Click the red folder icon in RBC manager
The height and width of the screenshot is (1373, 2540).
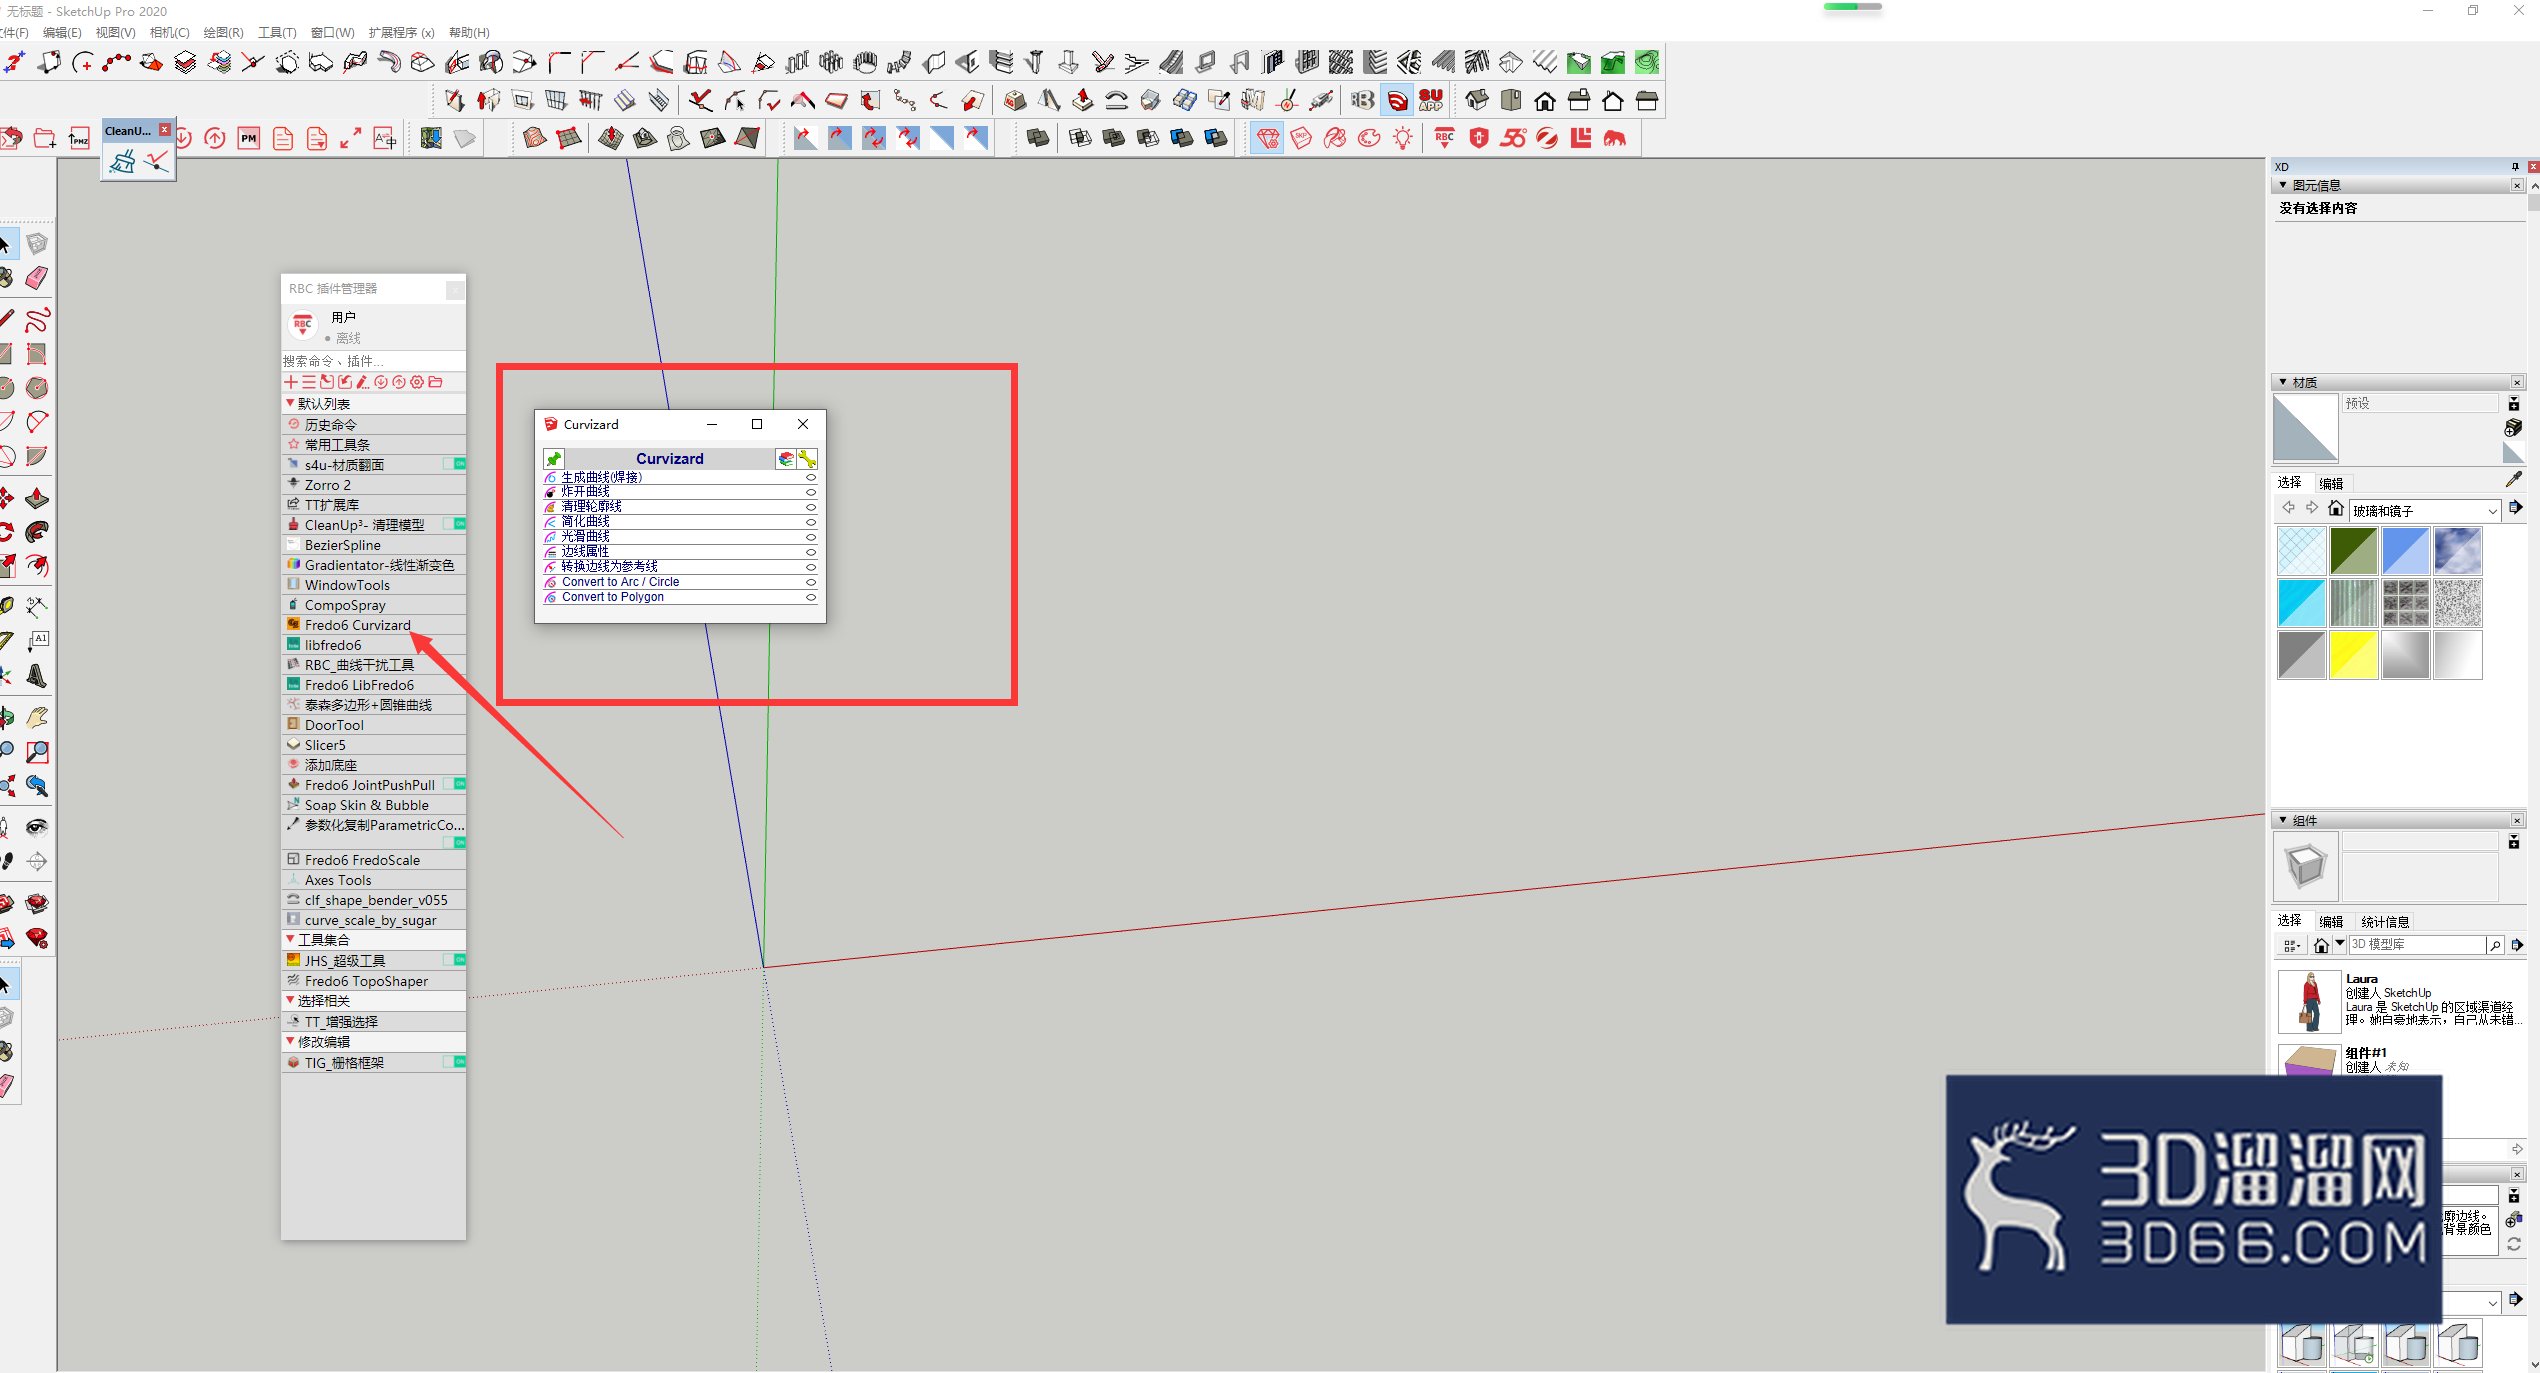[435, 382]
